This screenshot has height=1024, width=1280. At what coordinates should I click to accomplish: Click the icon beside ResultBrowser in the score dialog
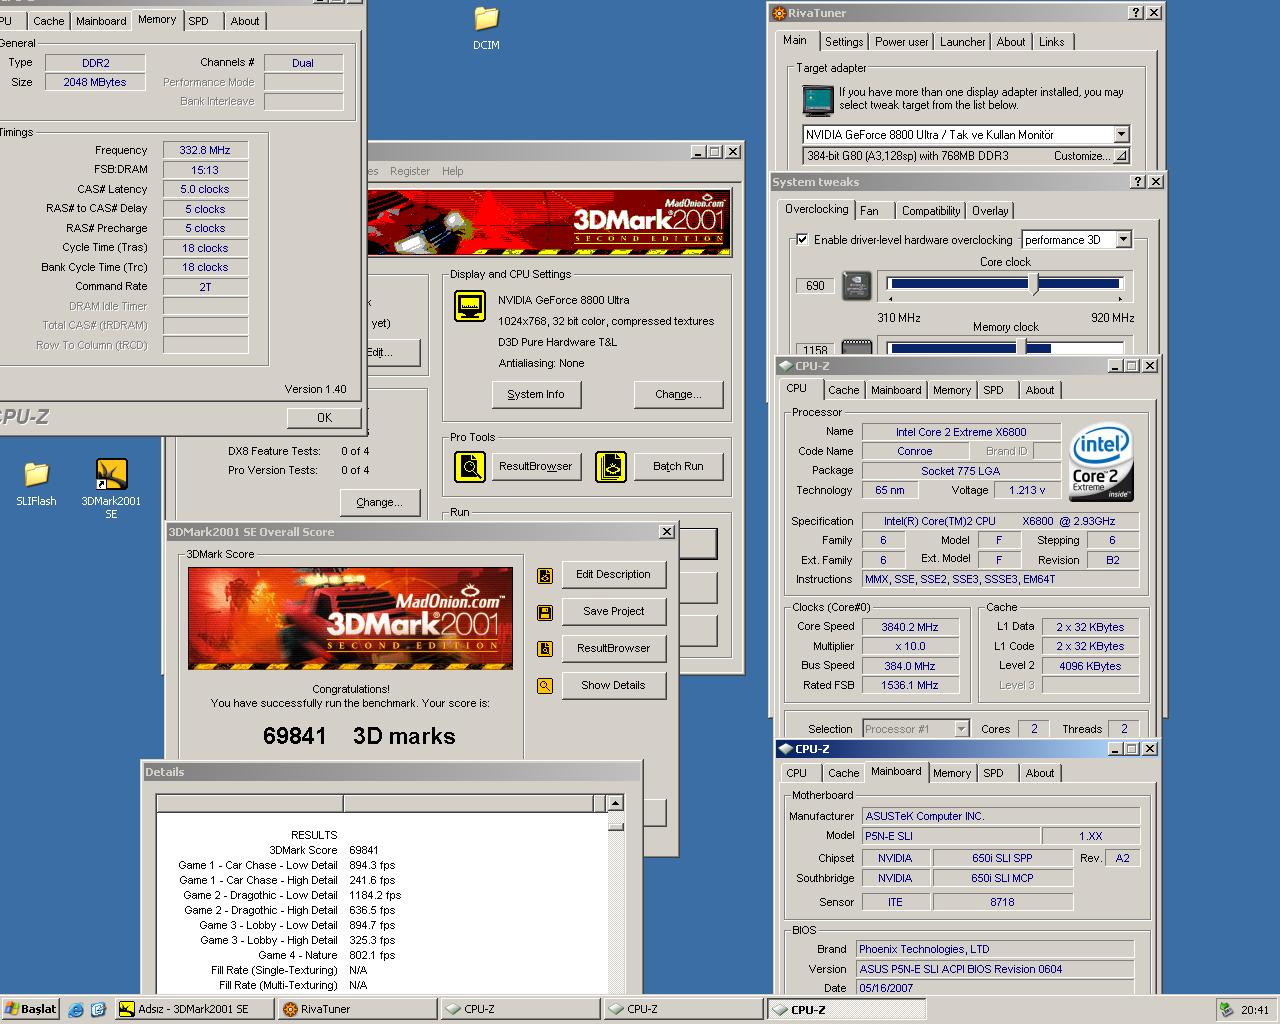pyautogui.click(x=545, y=649)
